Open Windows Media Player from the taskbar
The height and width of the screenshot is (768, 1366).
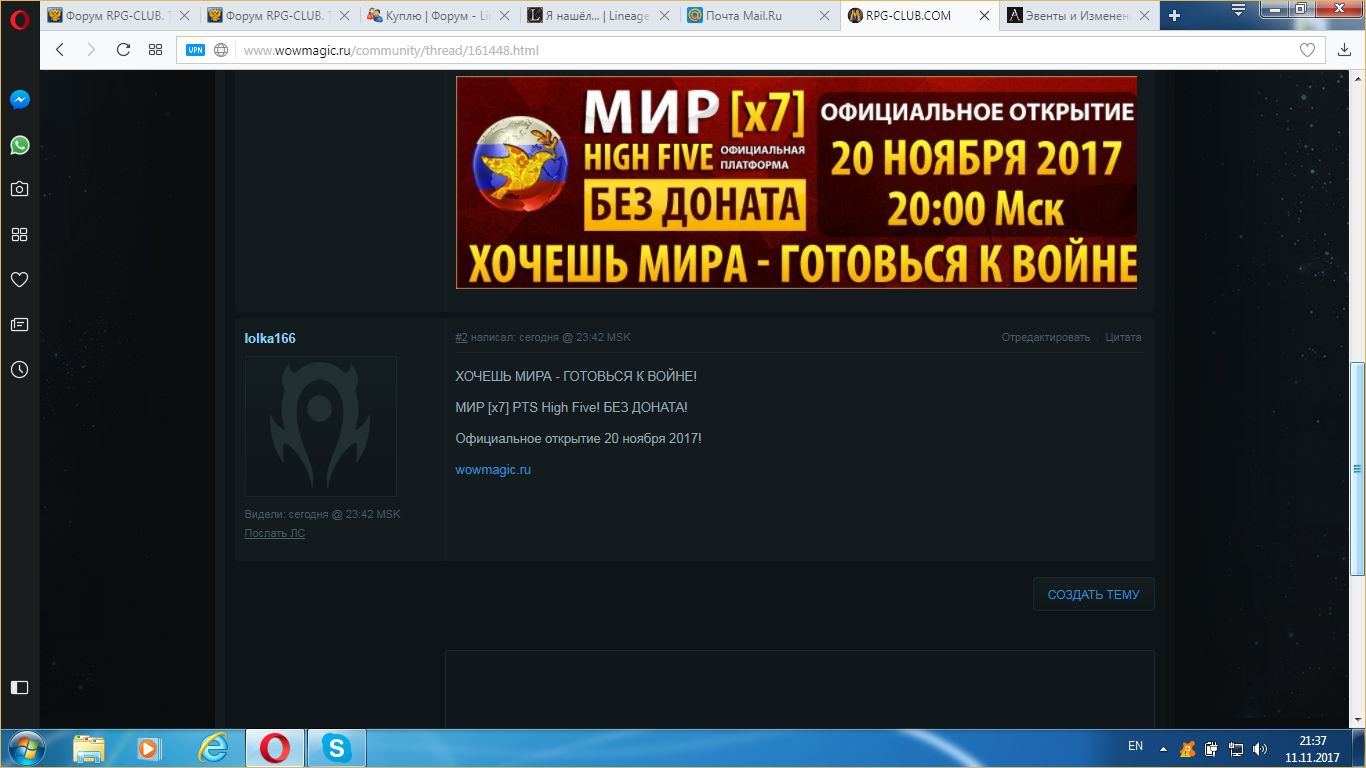coord(149,748)
